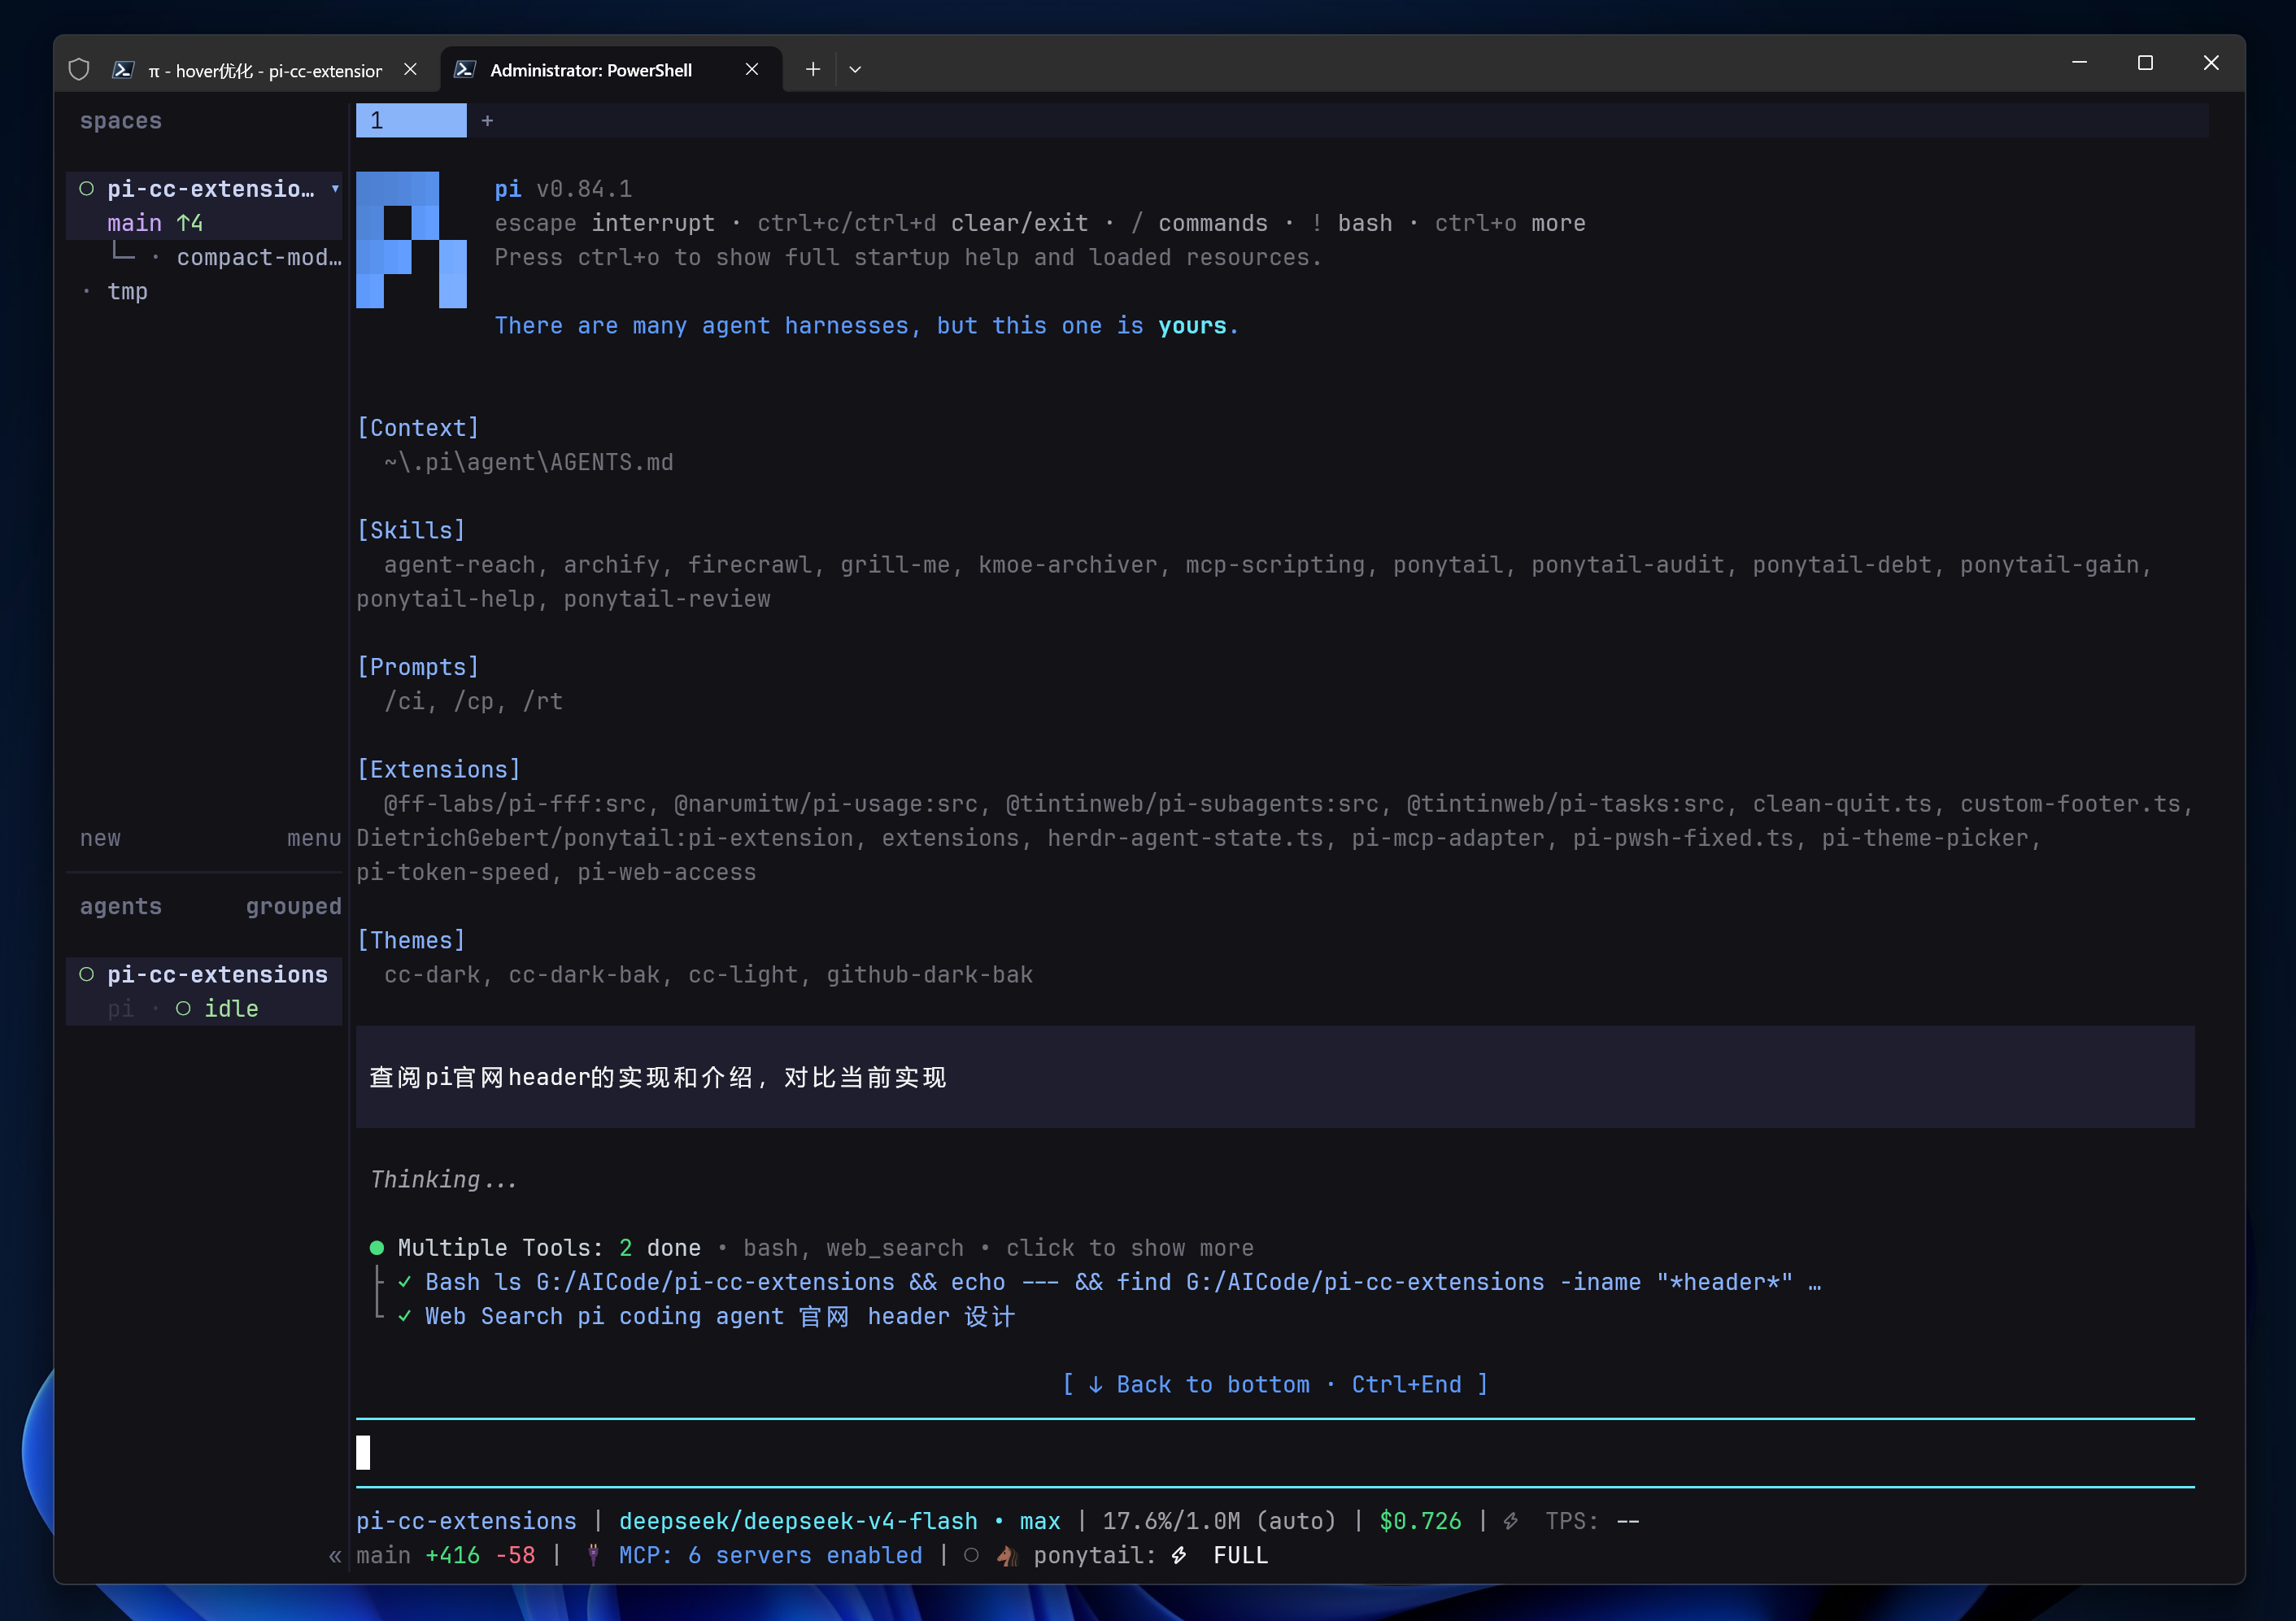Close the Administrator: PowerShell tab
This screenshot has height=1621, width=2296.
click(x=752, y=69)
